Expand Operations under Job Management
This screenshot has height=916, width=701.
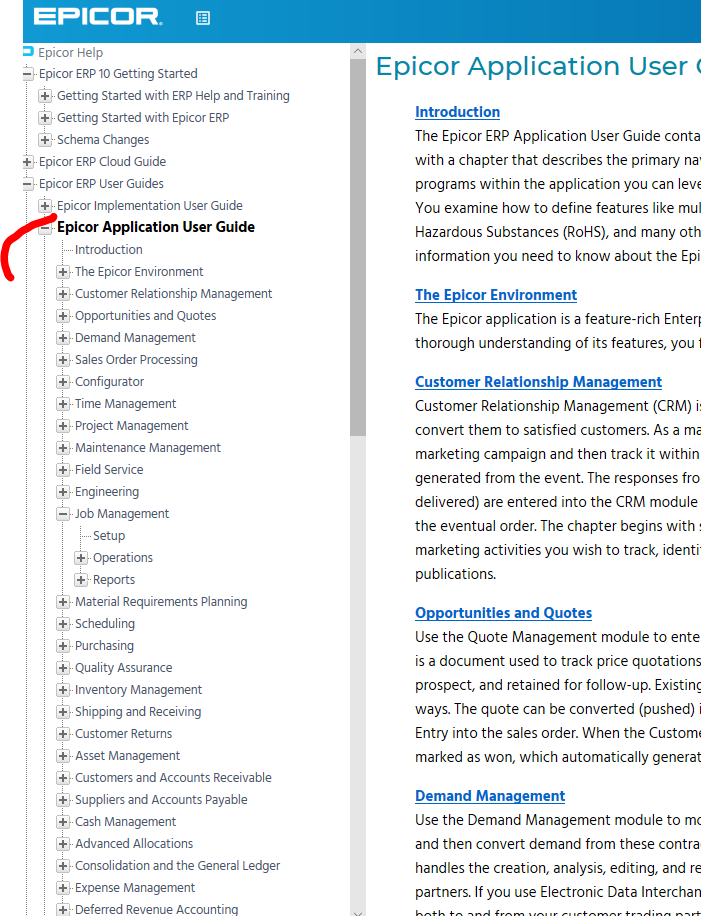point(81,558)
